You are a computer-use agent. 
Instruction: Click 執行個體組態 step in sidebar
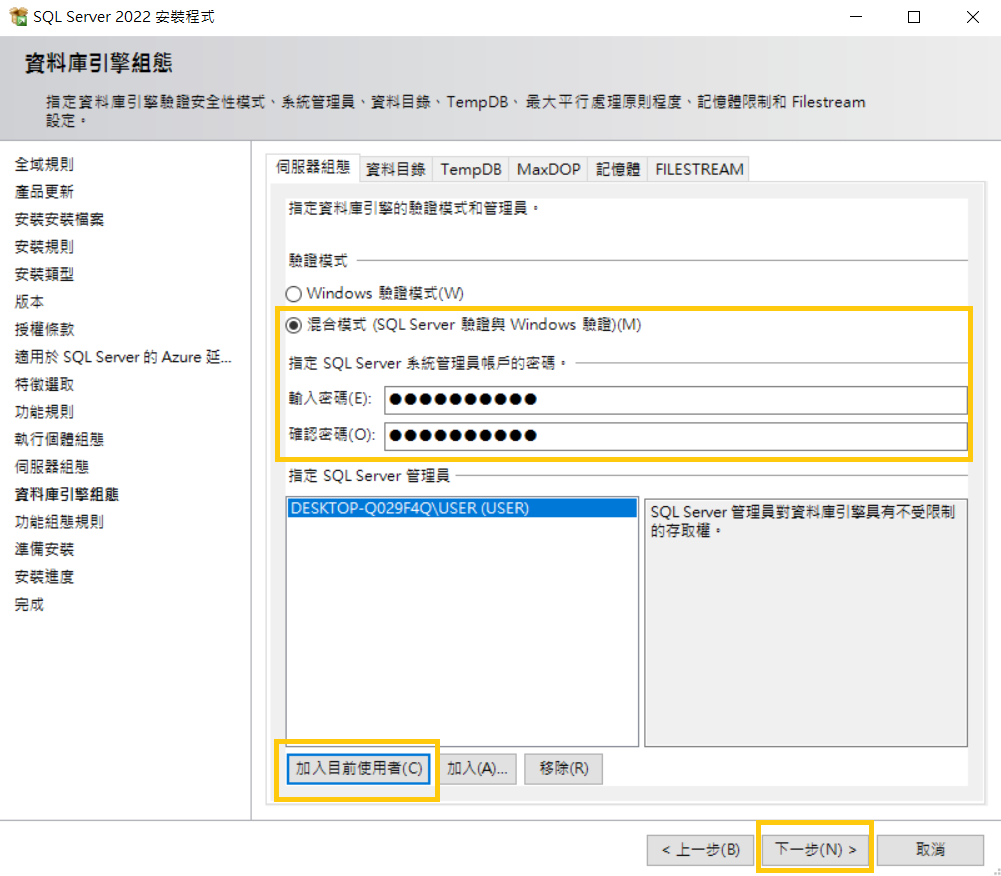click(x=59, y=439)
